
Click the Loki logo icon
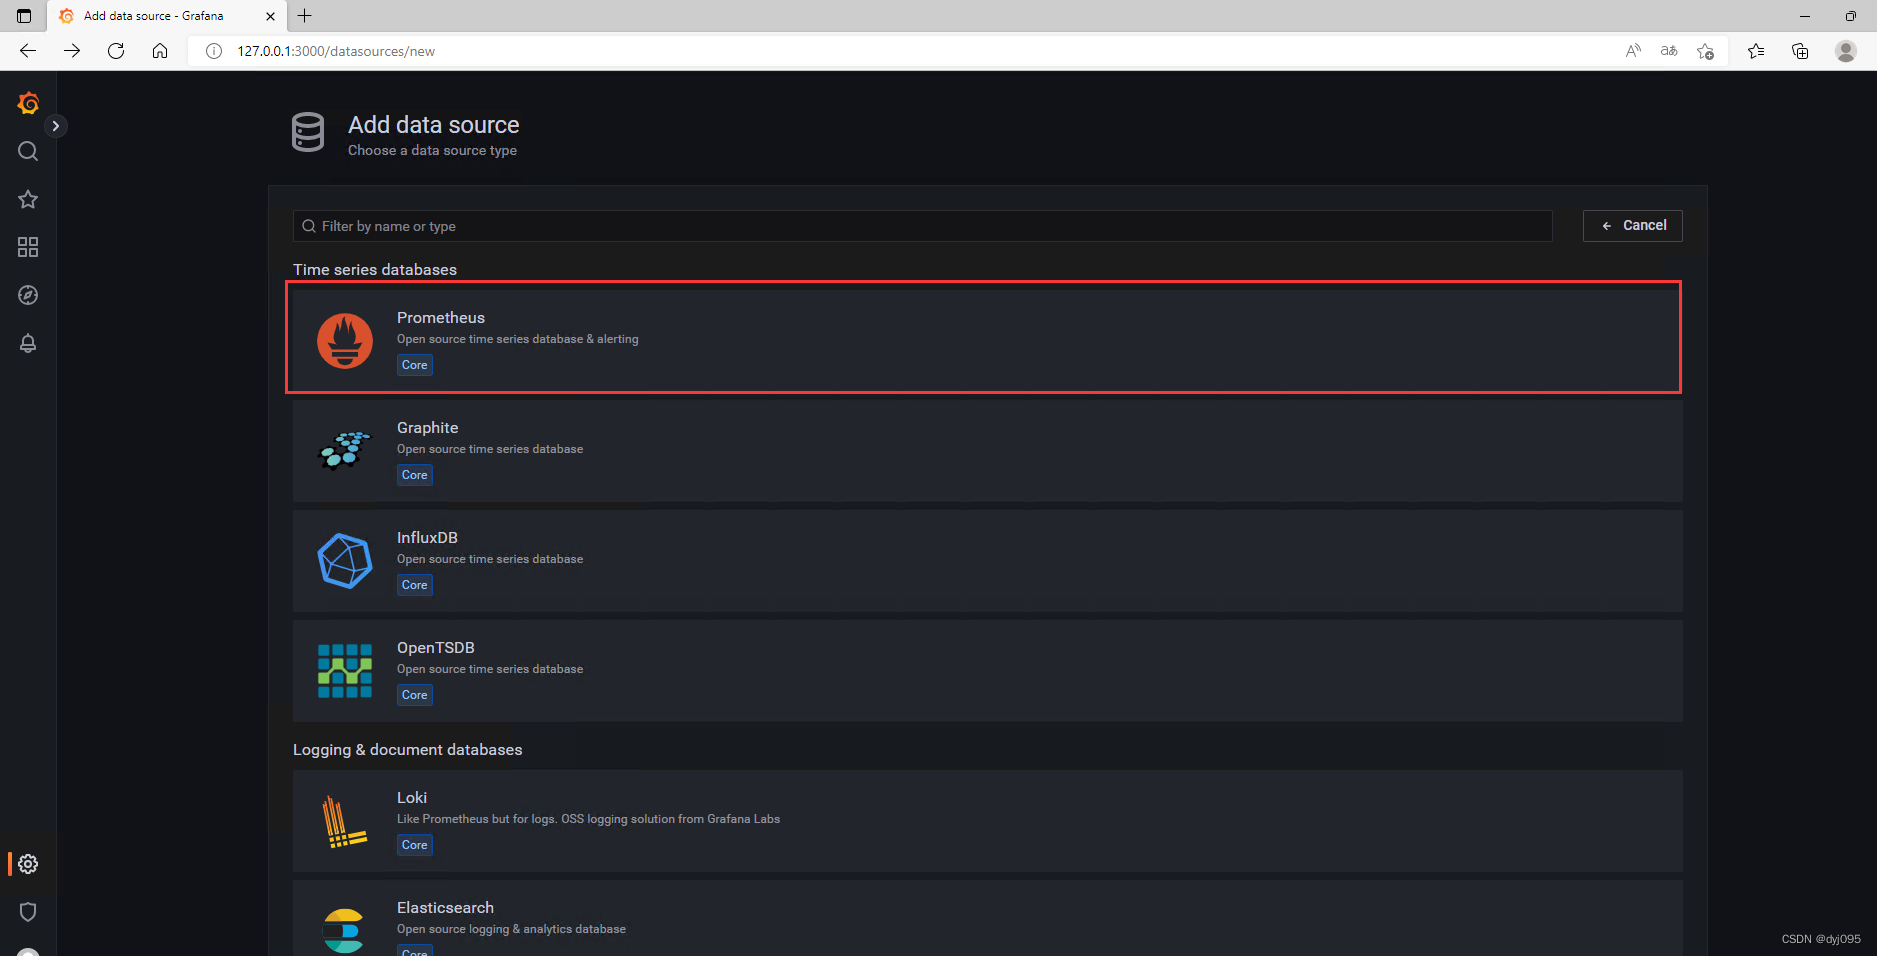pyautogui.click(x=345, y=821)
